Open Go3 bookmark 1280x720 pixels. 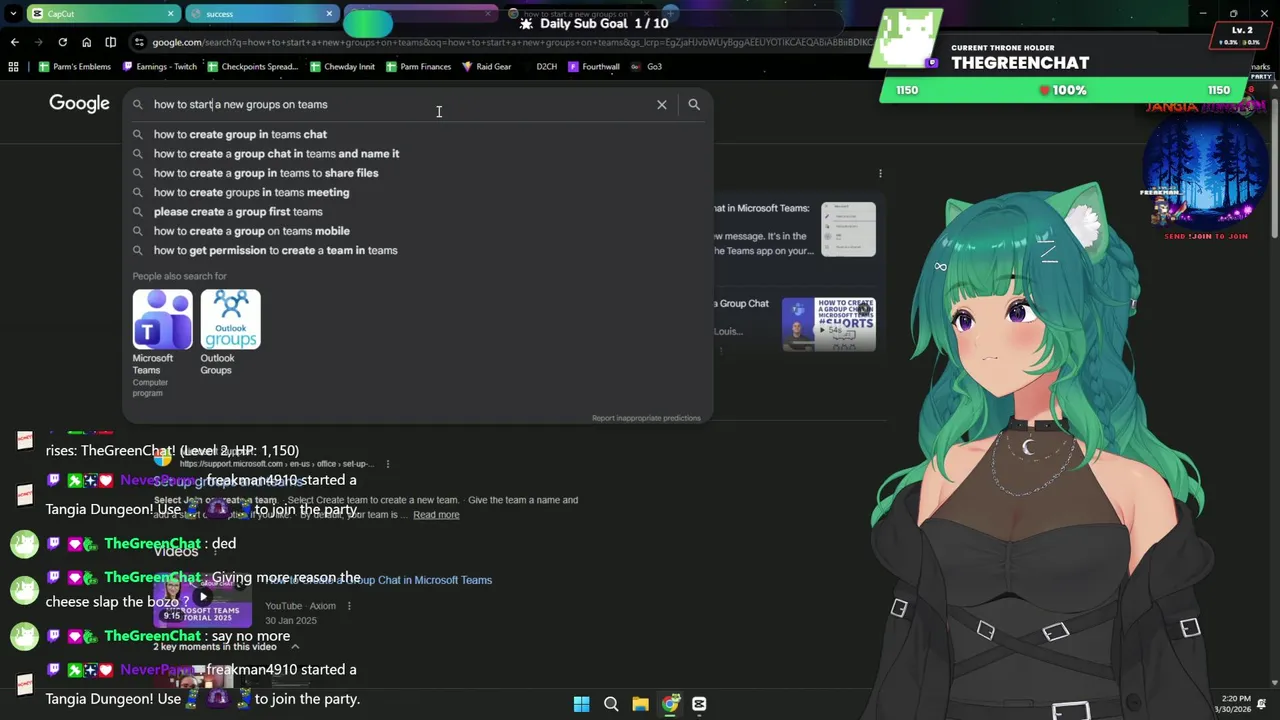(x=647, y=67)
